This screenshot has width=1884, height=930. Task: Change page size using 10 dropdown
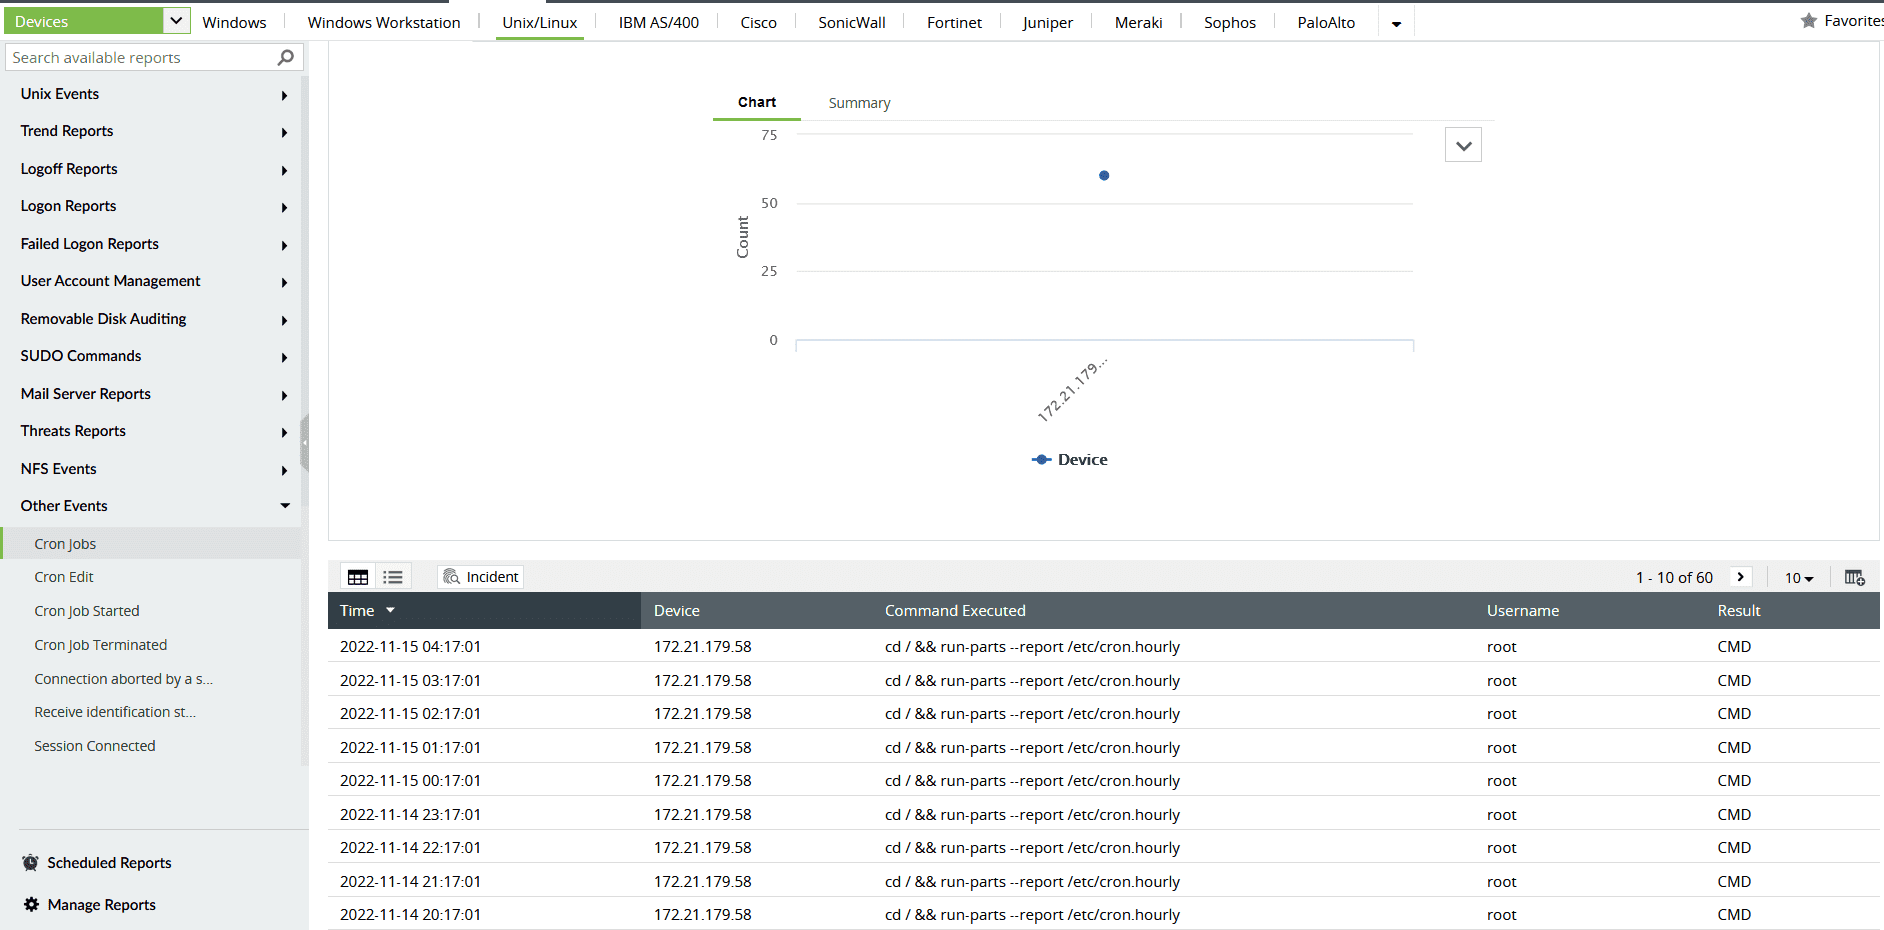[x=1798, y=577]
